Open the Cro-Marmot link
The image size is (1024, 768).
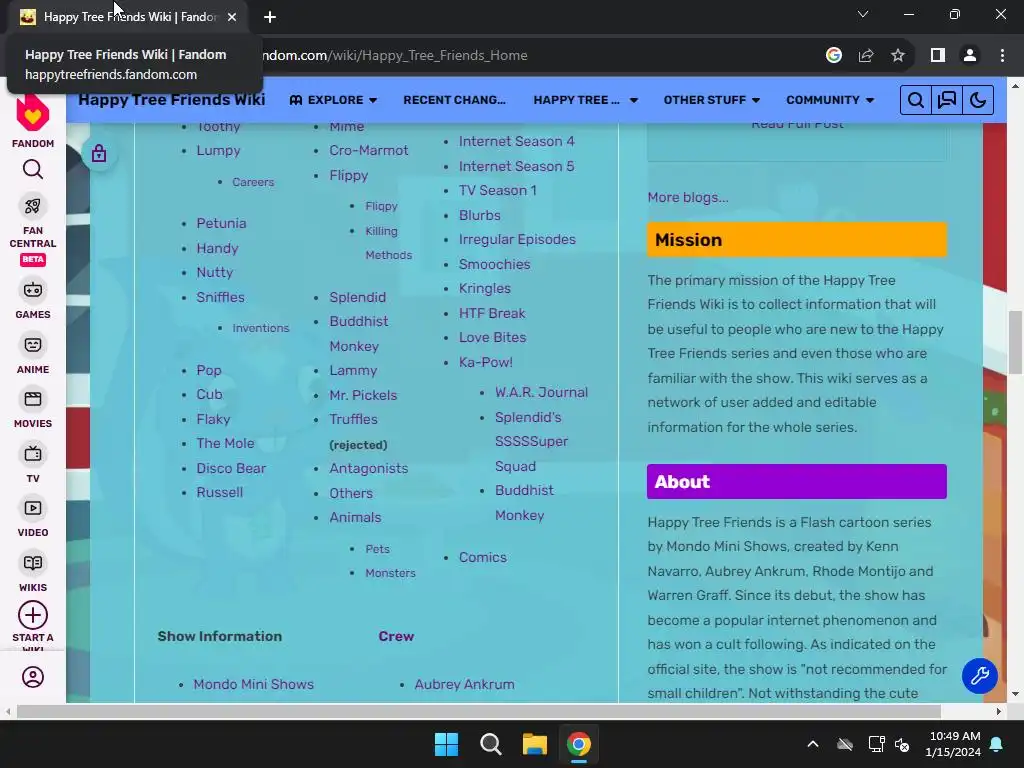(x=368, y=150)
